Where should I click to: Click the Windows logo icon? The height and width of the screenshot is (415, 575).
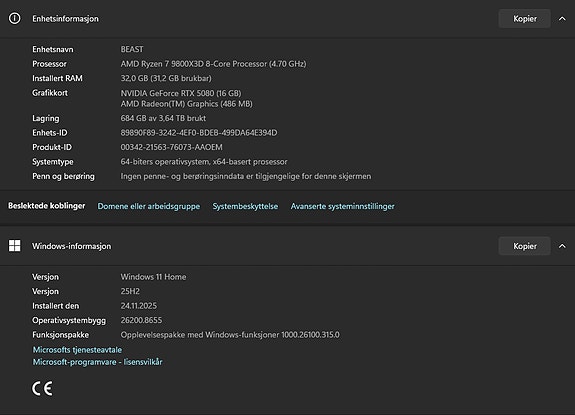pos(15,246)
